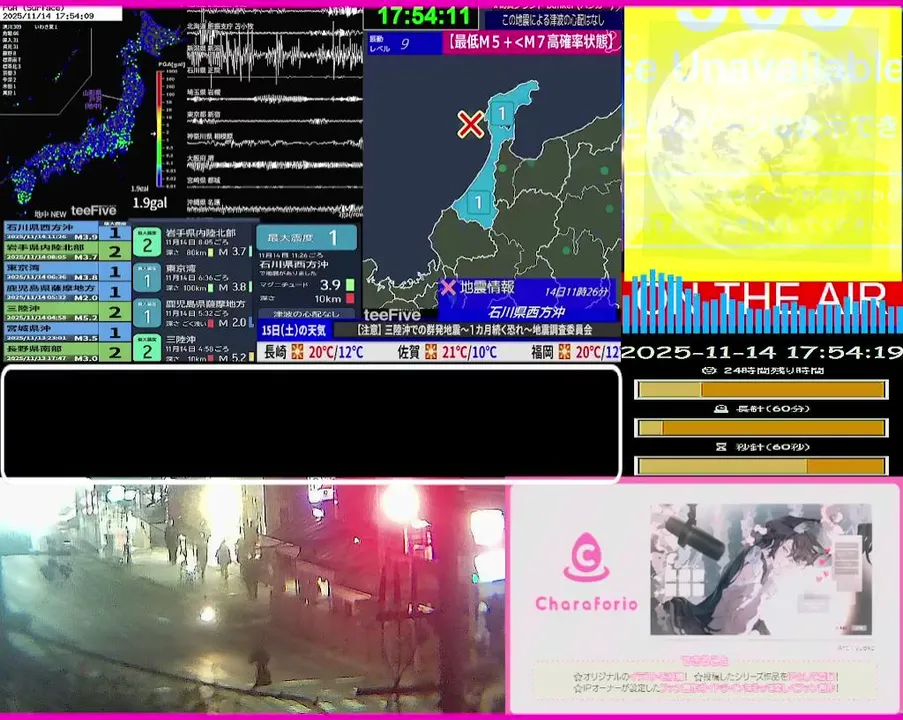The height and width of the screenshot is (720, 903).
Task: Click the 東京都 新宿 seismogram trace
Action: click(275, 120)
